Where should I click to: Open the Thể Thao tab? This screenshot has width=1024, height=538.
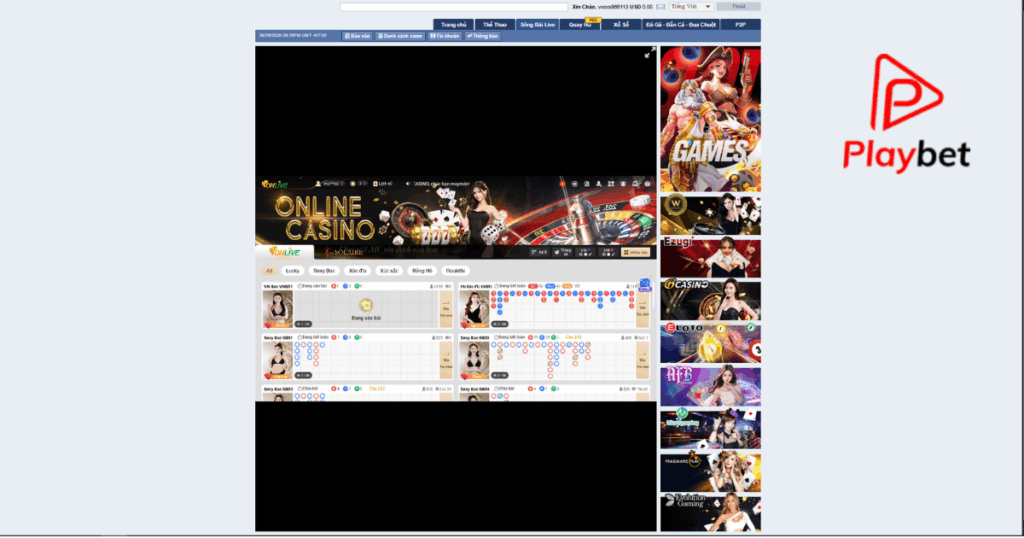click(x=494, y=25)
